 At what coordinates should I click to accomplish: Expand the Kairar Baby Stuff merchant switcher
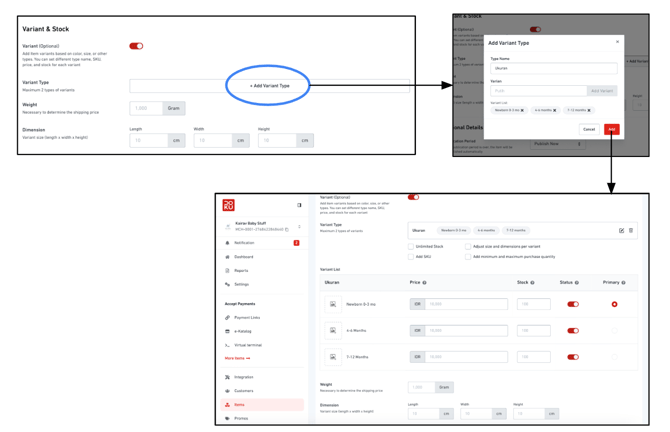coord(300,227)
